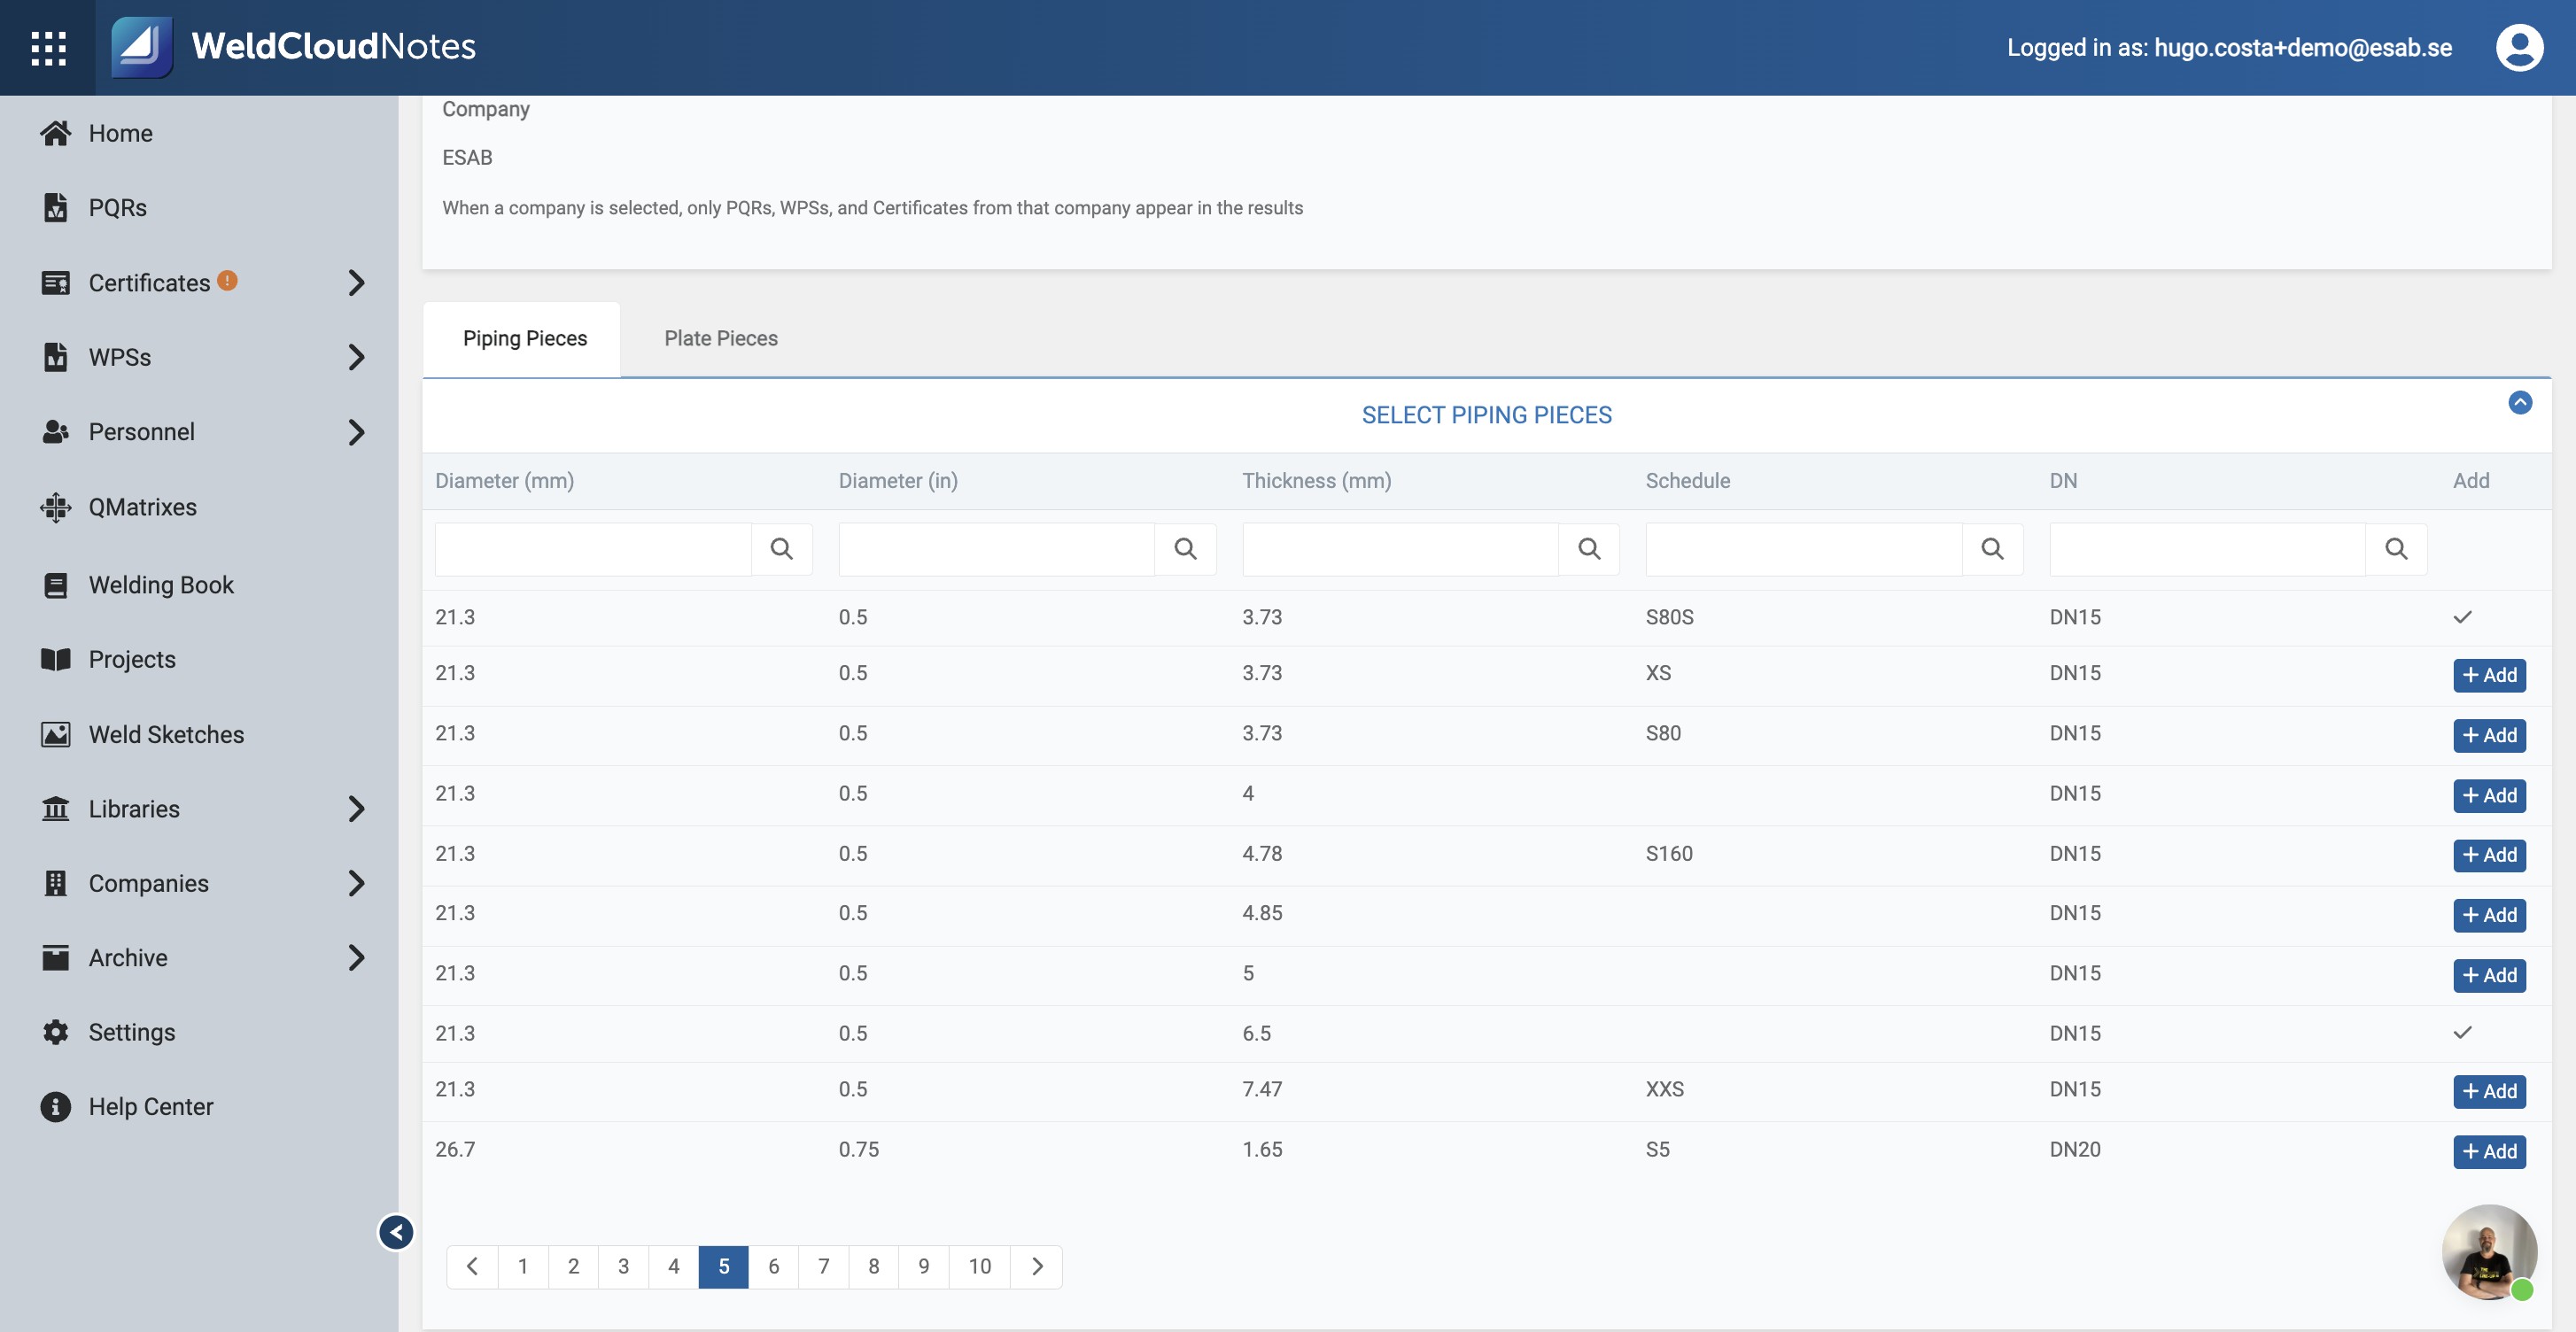Screen dimensions: 2576x1332
Task: Switch to the Plate Pieces tab
Action: pyautogui.click(x=721, y=339)
